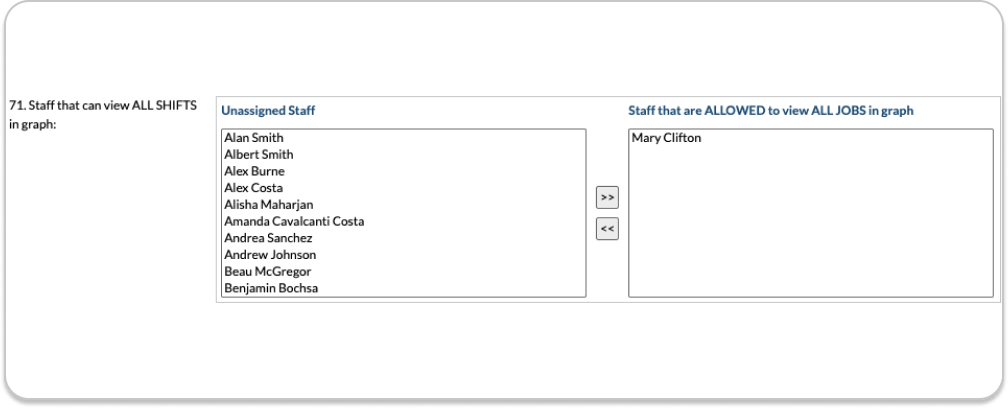Select Benjamin Bochsa list item

click(271, 289)
